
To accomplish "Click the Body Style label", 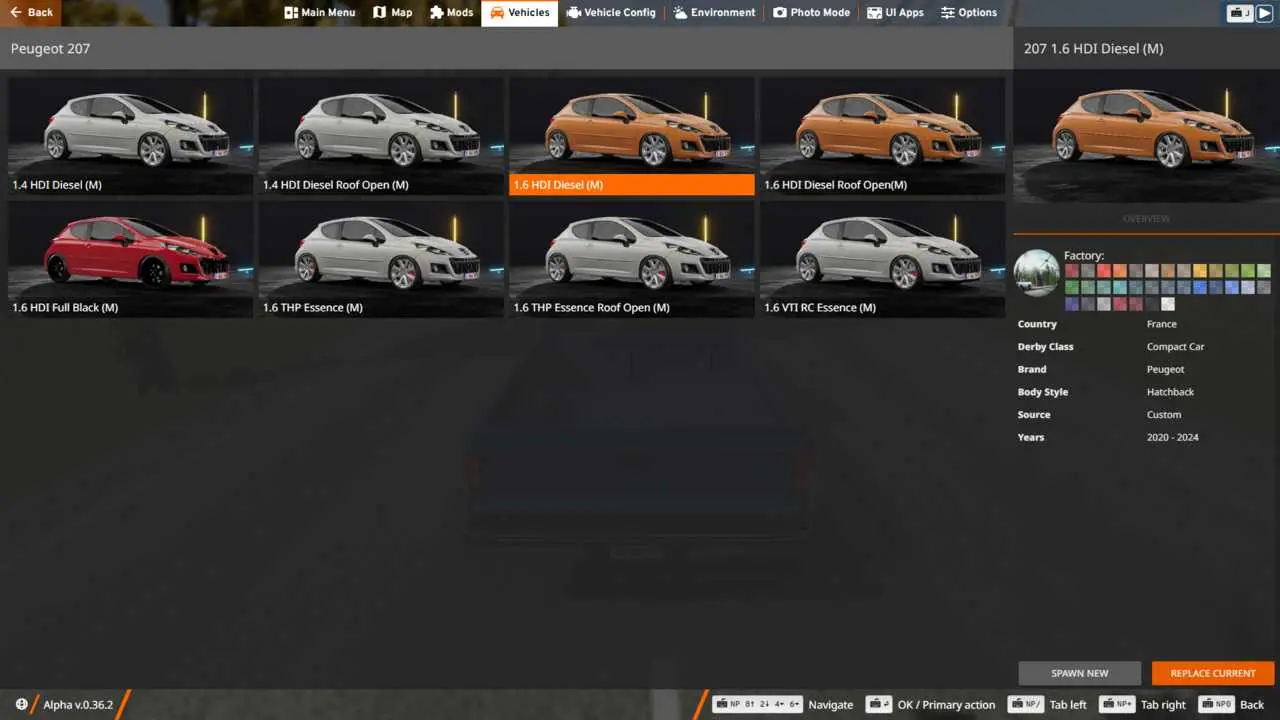I will pos(1043,392).
